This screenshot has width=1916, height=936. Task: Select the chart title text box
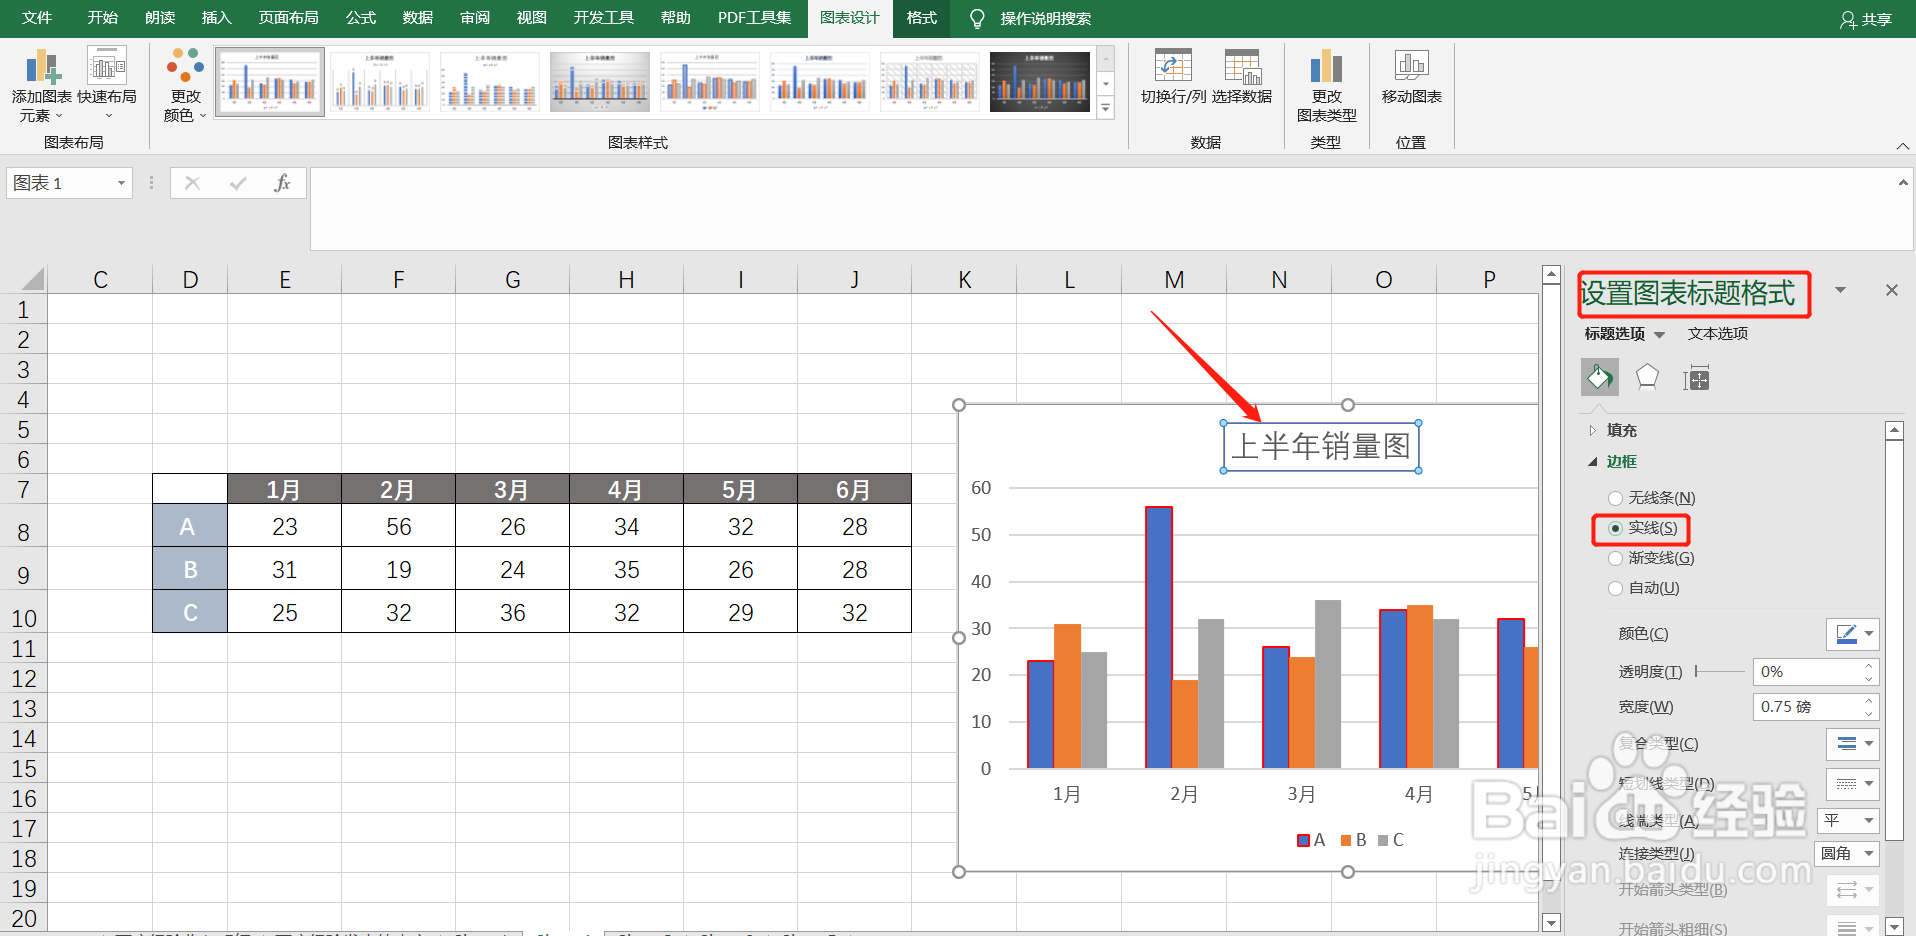(1321, 446)
